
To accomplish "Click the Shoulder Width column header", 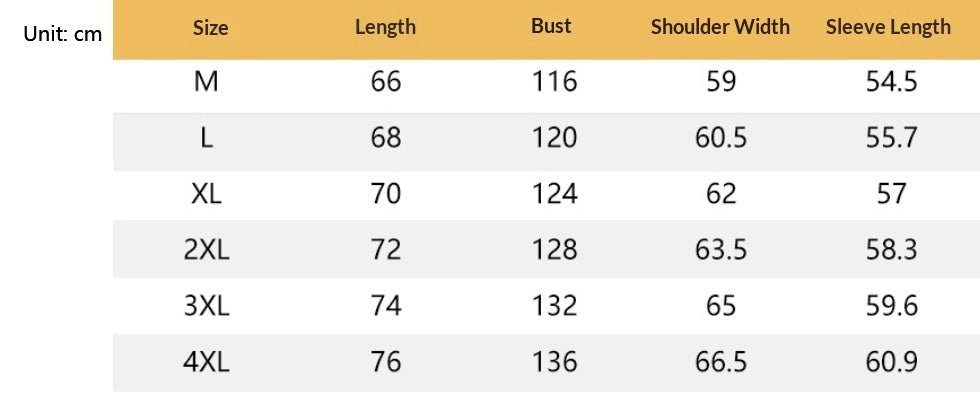I will [x=720, y=27].
